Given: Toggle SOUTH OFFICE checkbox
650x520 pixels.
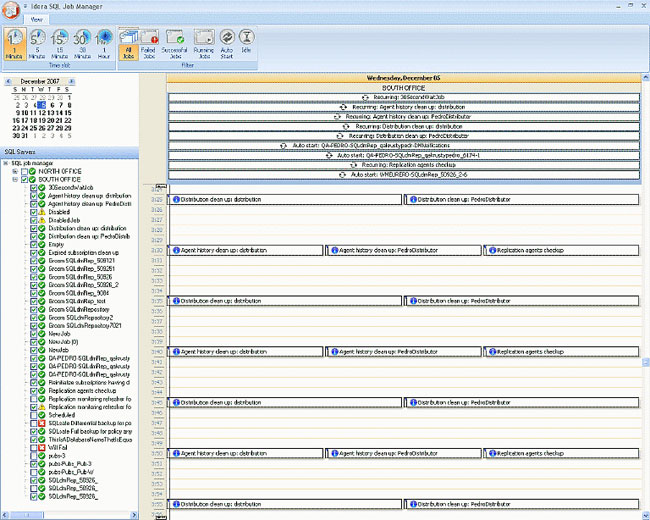Looking at the screenshot, I should tap(24, 180).
